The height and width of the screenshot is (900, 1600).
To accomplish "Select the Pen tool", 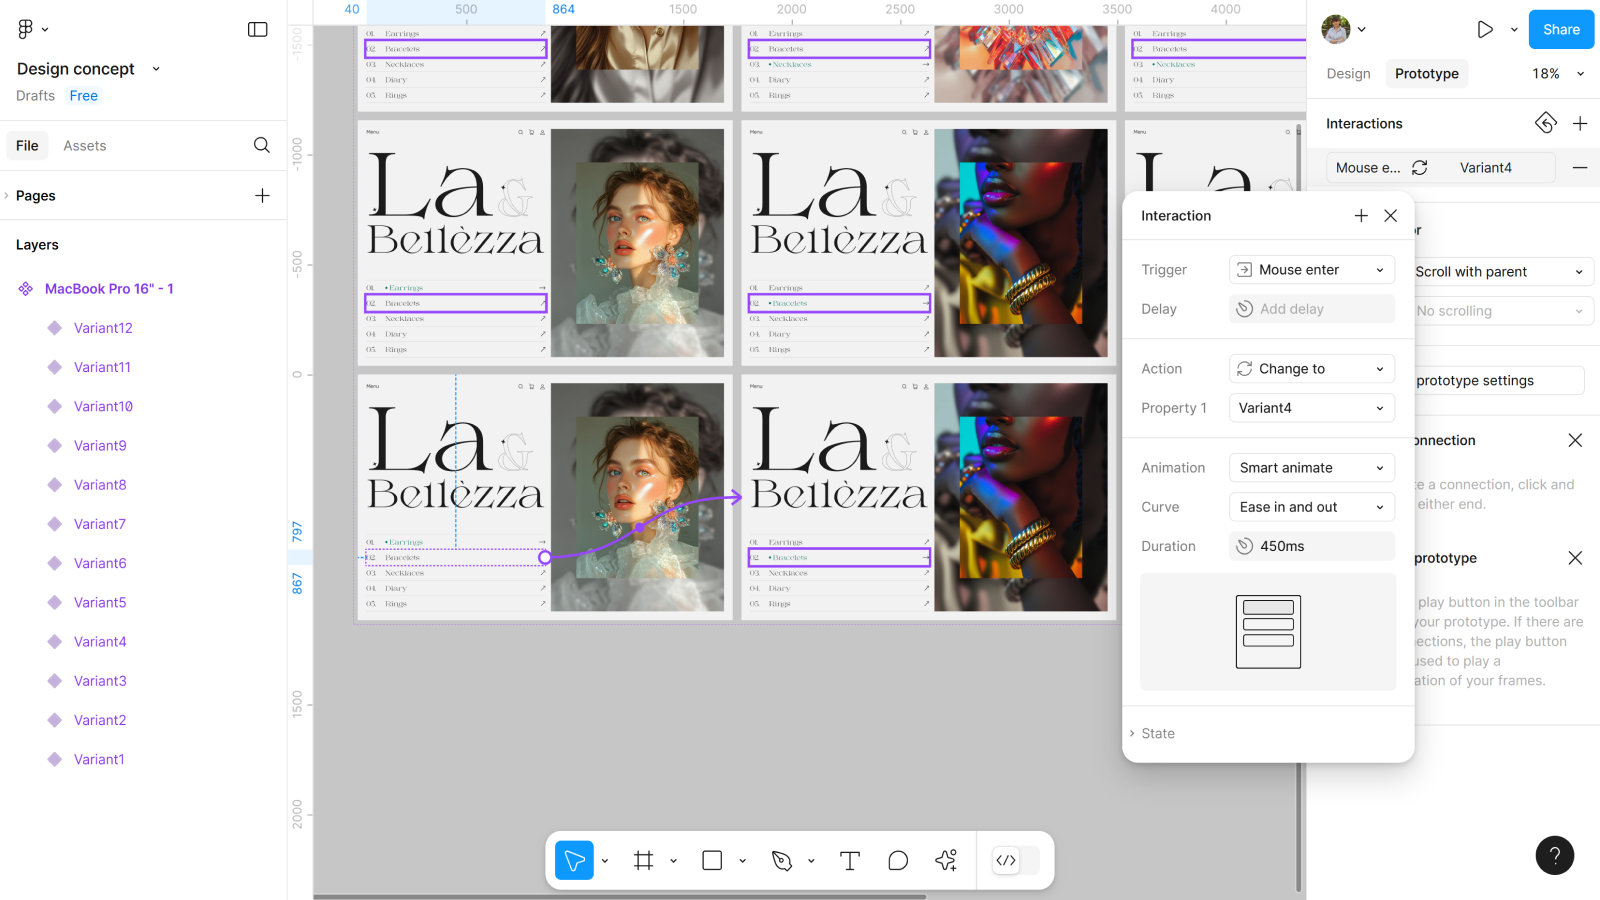I will pos(782,860).
